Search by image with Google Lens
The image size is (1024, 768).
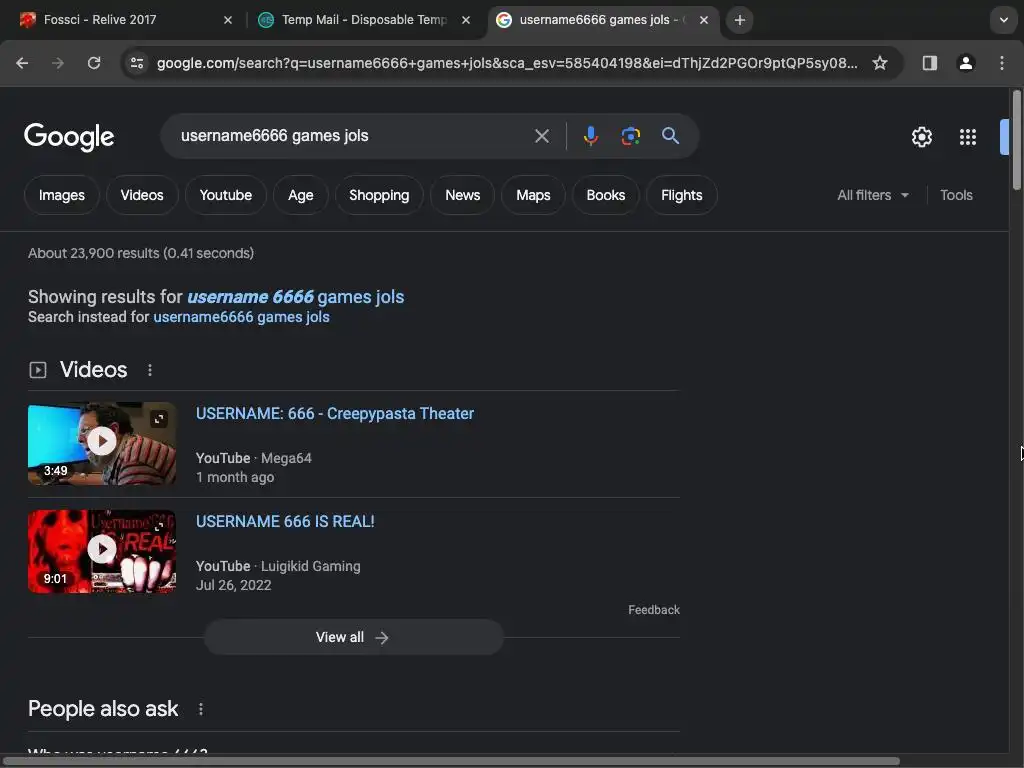(630, 136)
